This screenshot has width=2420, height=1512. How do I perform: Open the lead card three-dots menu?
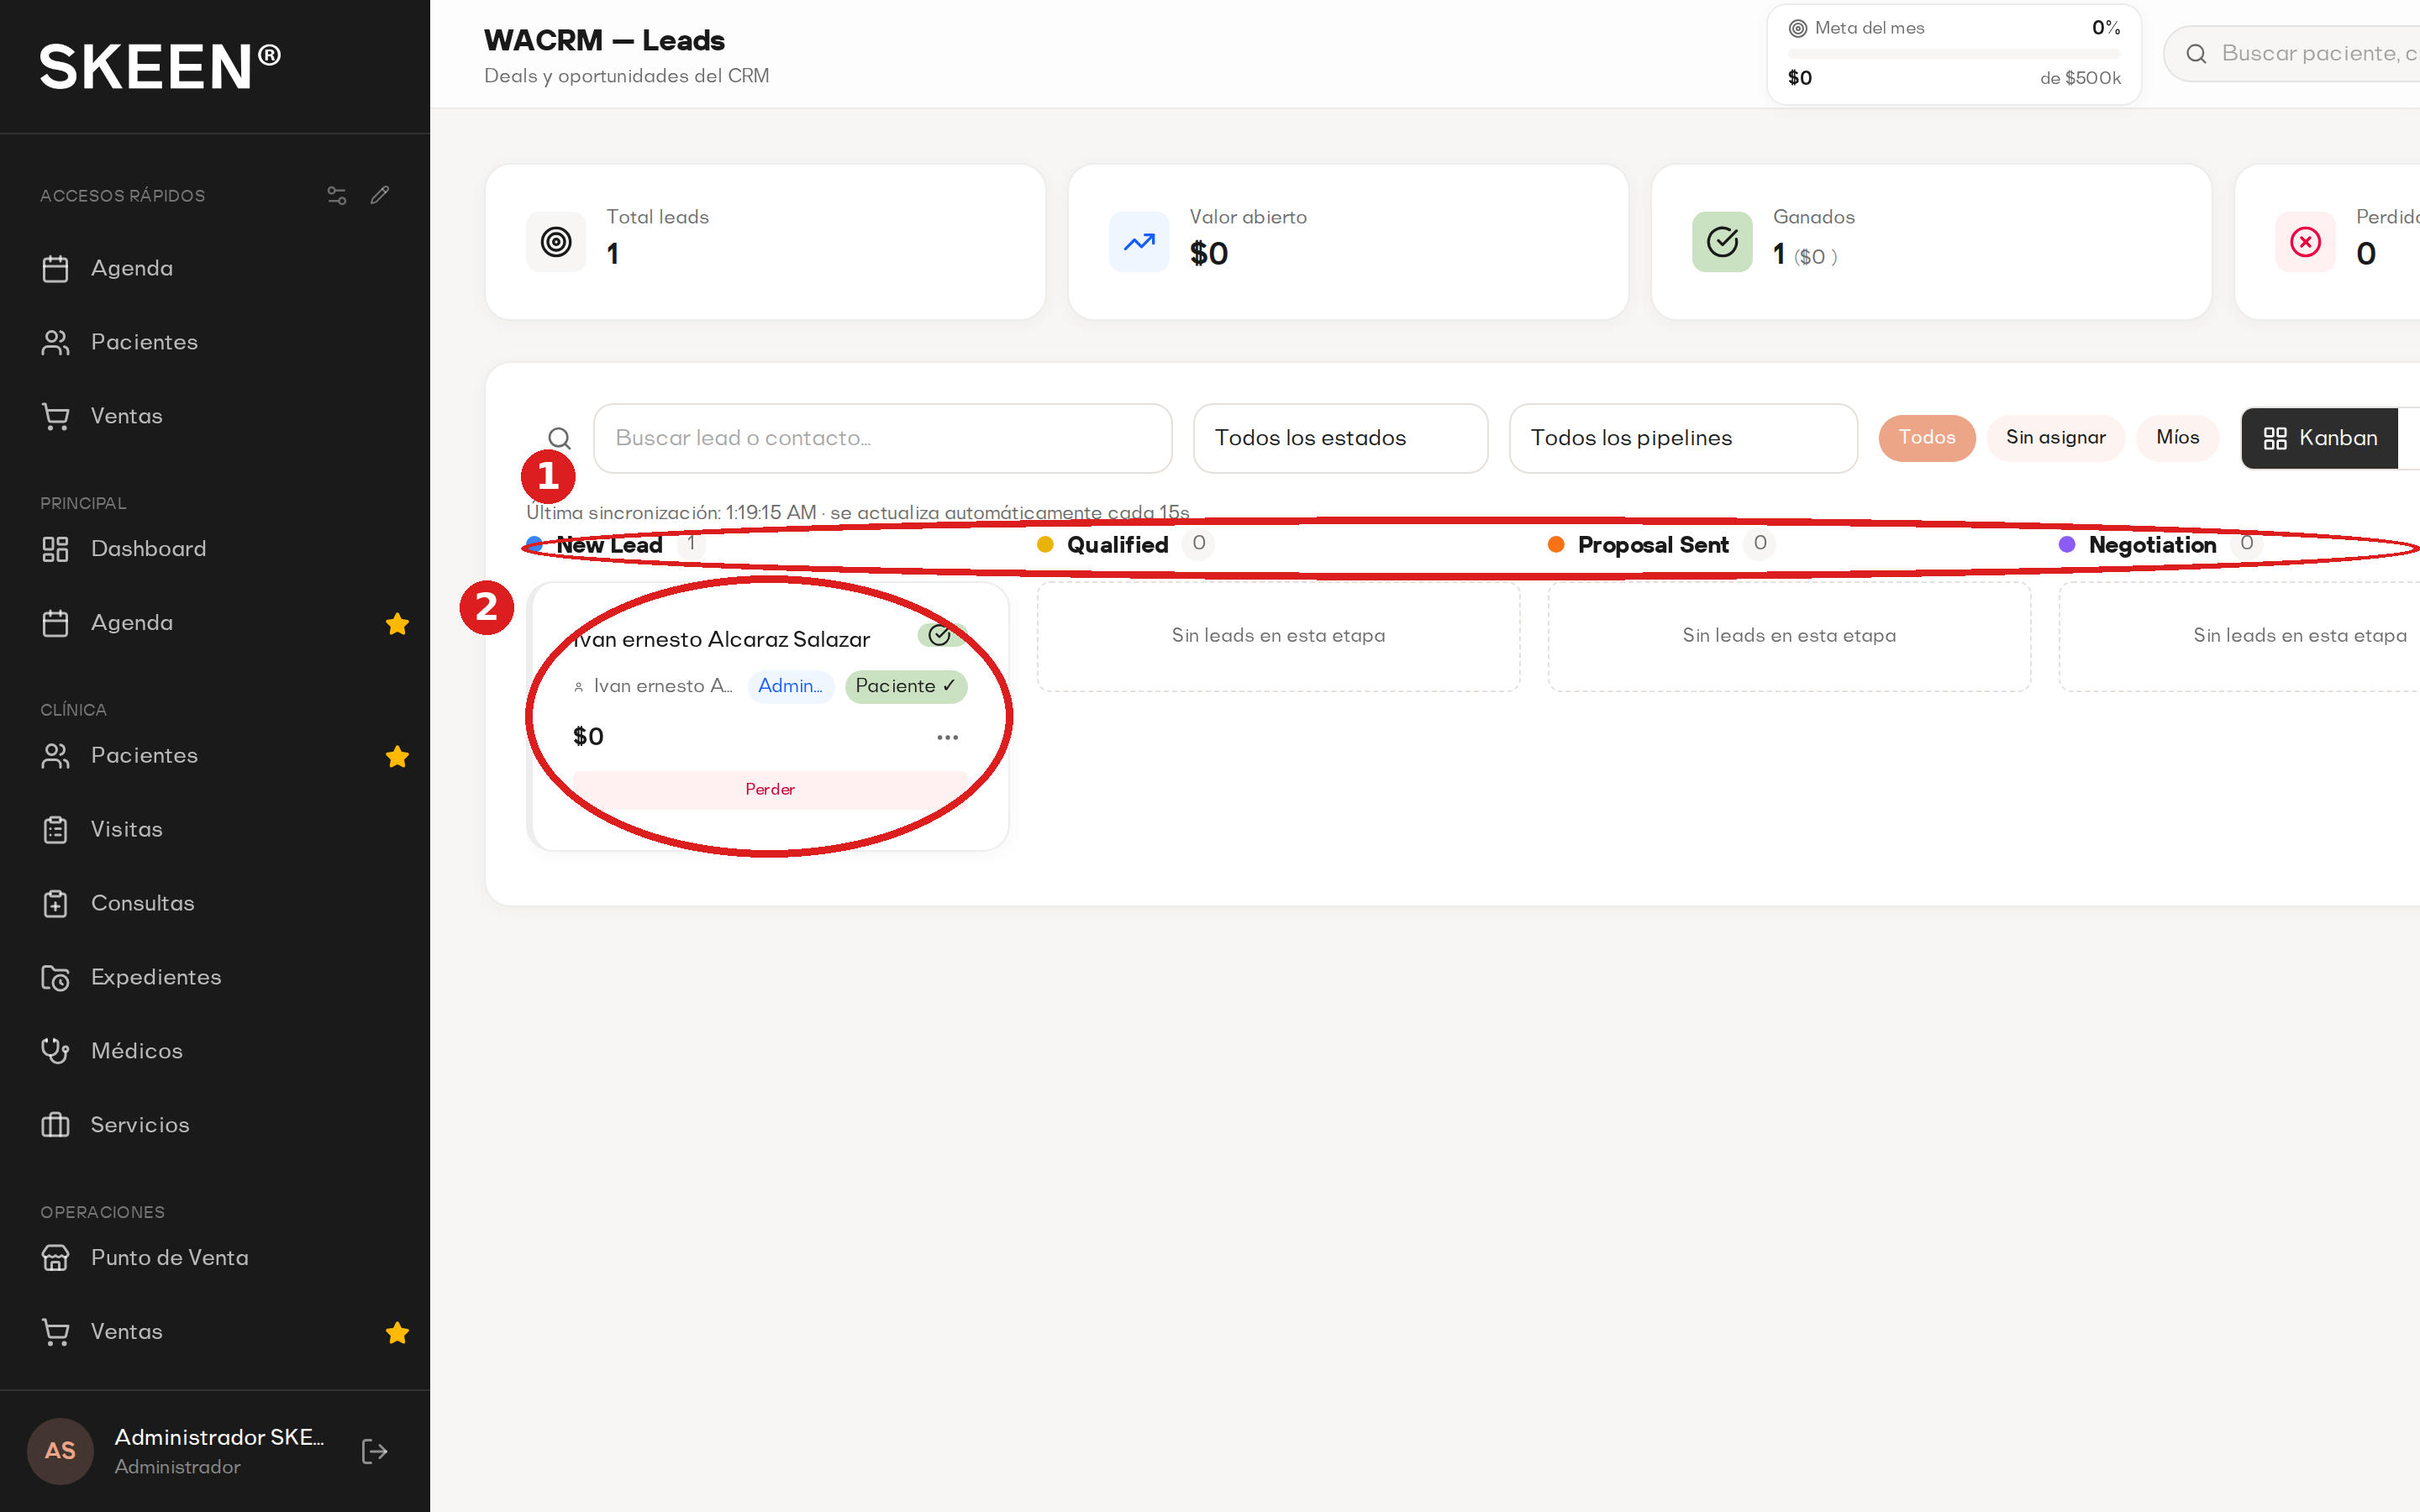pyautogui.click(x=948, y=738)
